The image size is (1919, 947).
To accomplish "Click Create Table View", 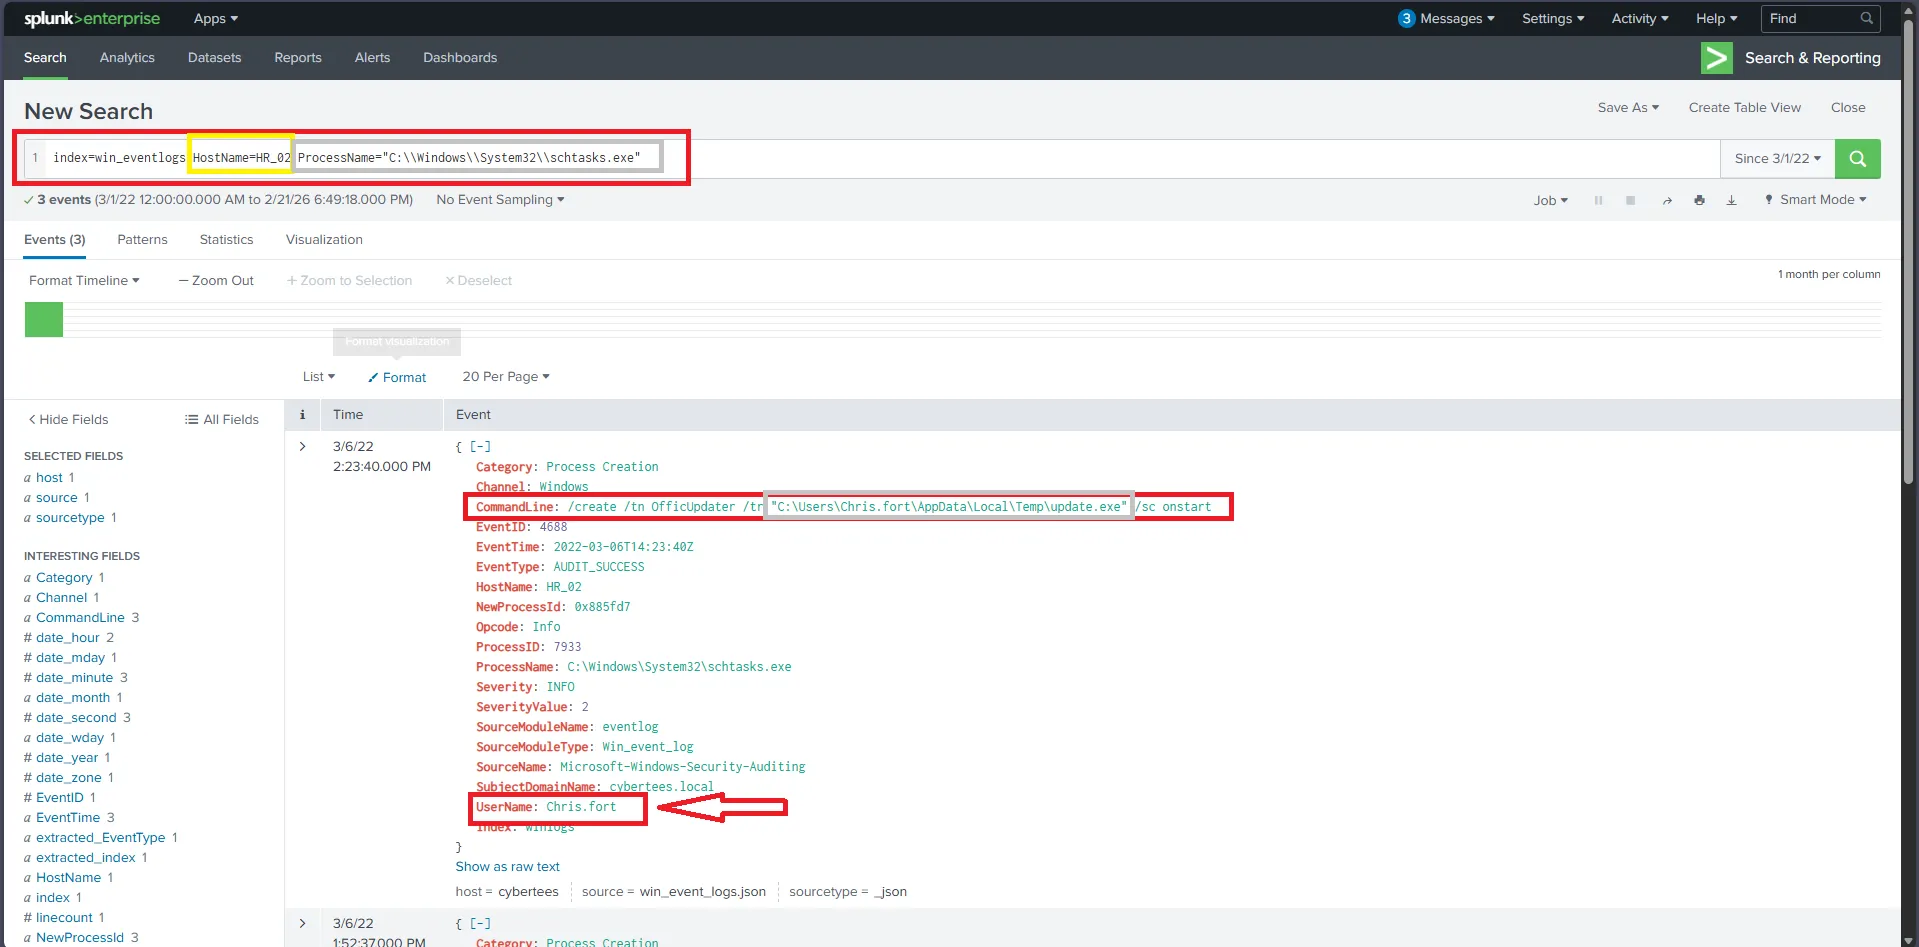I will click(x=1744, y=108).
